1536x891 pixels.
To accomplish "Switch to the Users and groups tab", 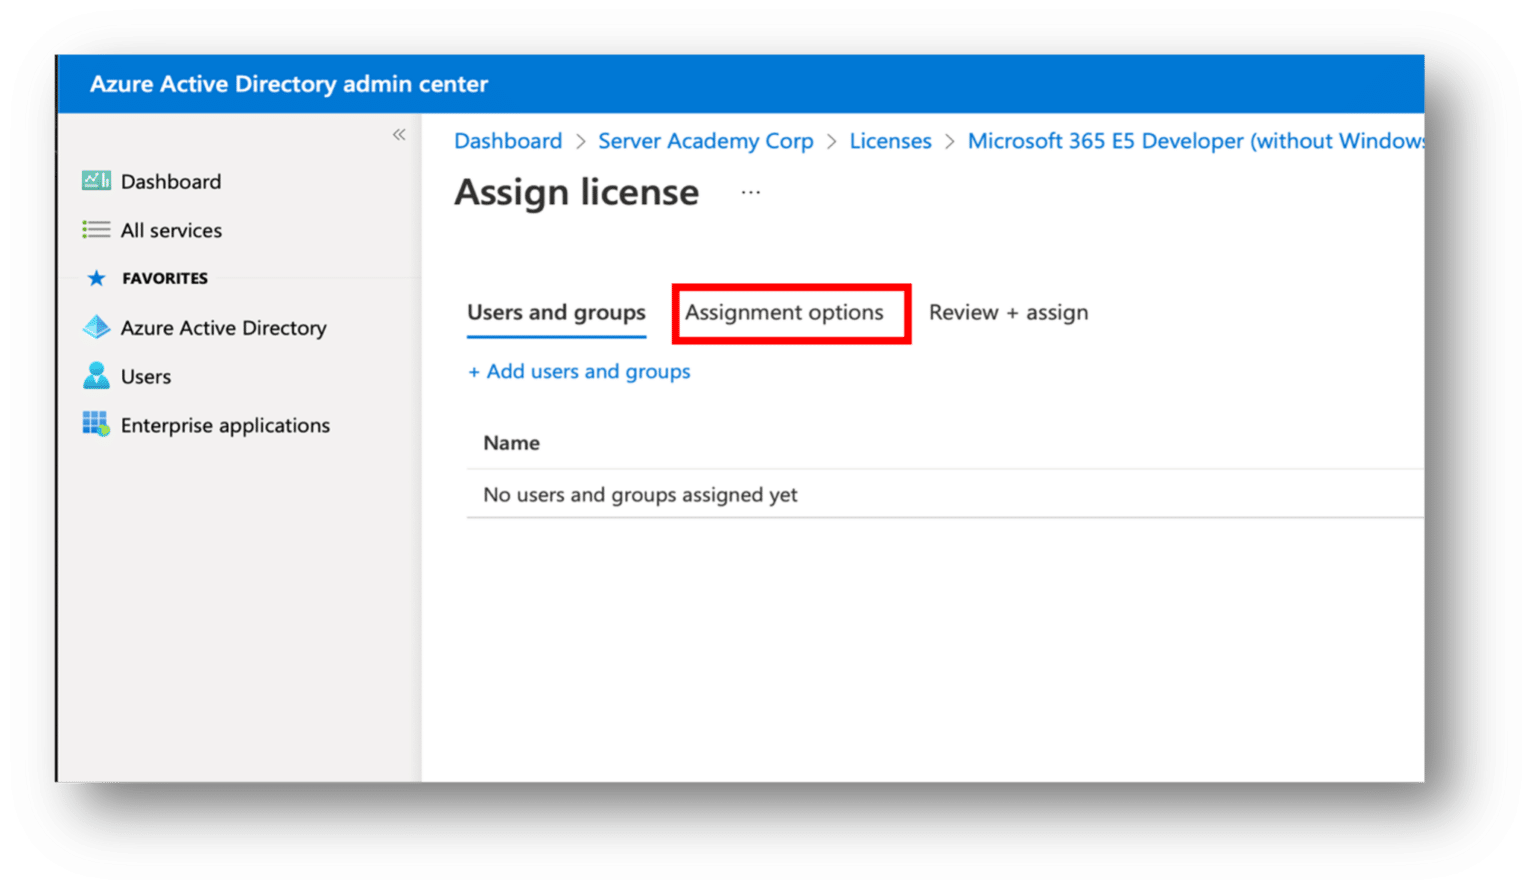I will point(556,313).
